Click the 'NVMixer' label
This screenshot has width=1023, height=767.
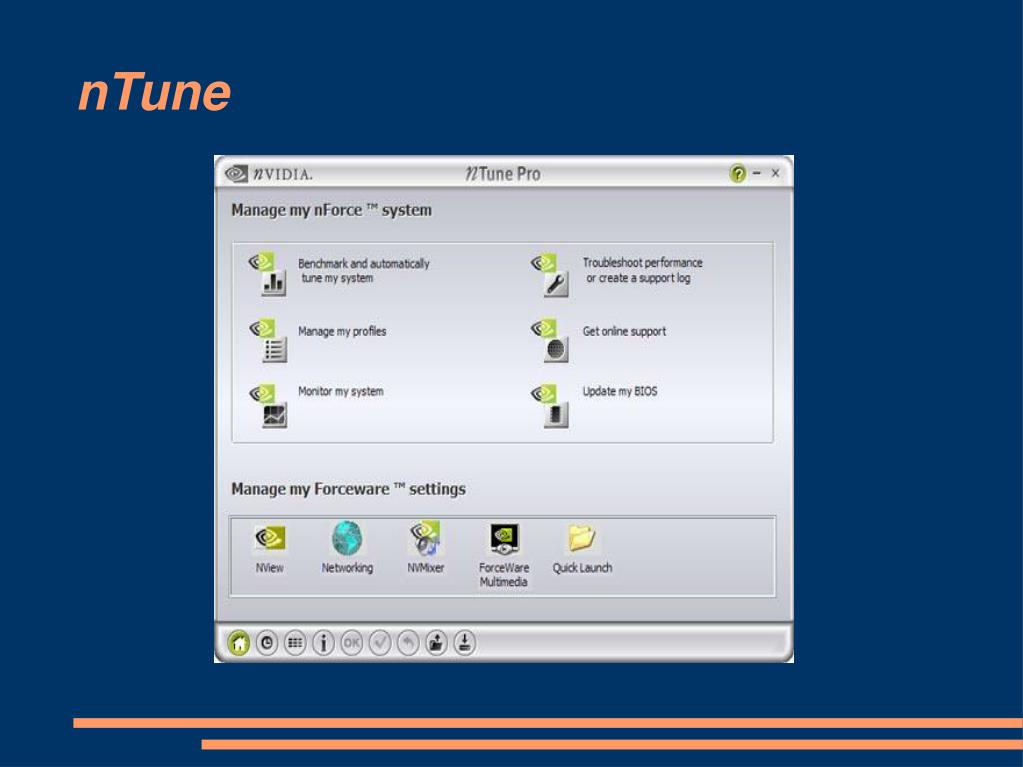pyautogui.click(x=425, y=568)
